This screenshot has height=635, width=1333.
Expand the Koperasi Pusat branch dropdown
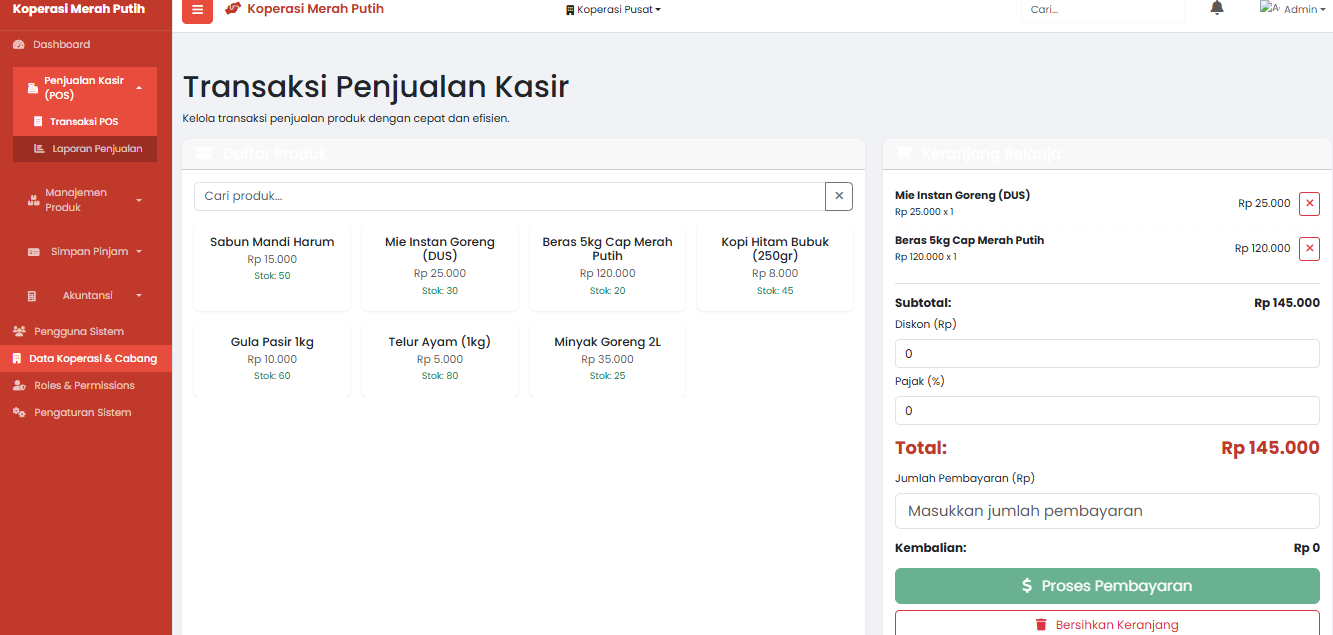[x=613, y=10]
